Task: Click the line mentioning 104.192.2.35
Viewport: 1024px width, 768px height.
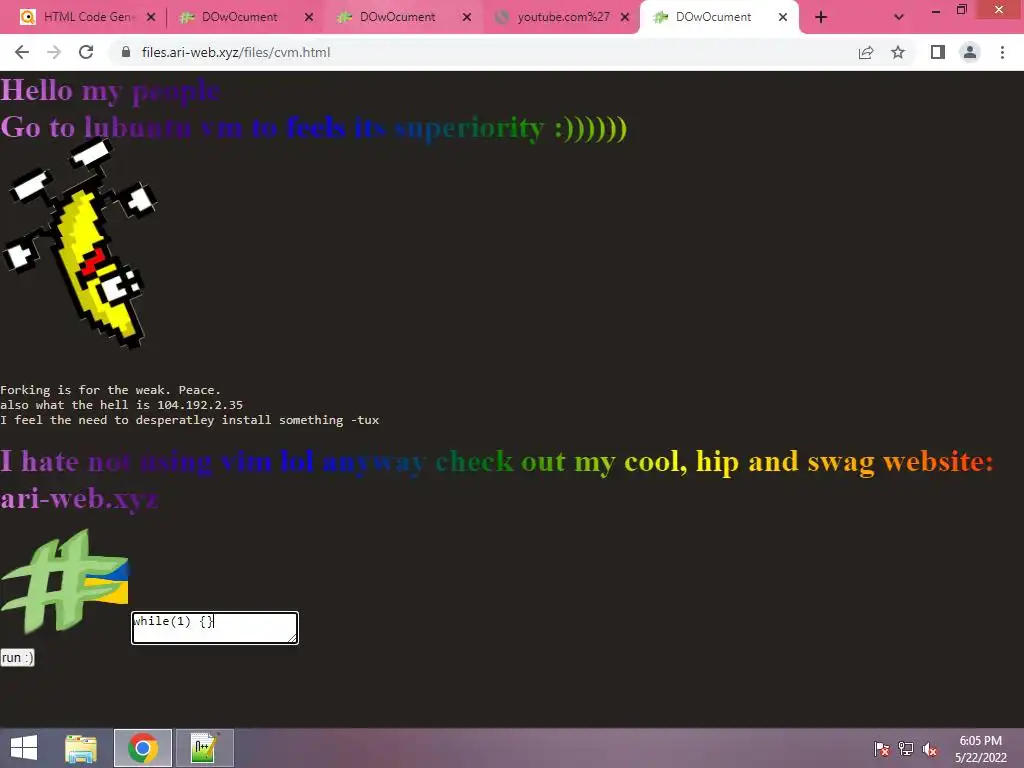Action: 121,405
